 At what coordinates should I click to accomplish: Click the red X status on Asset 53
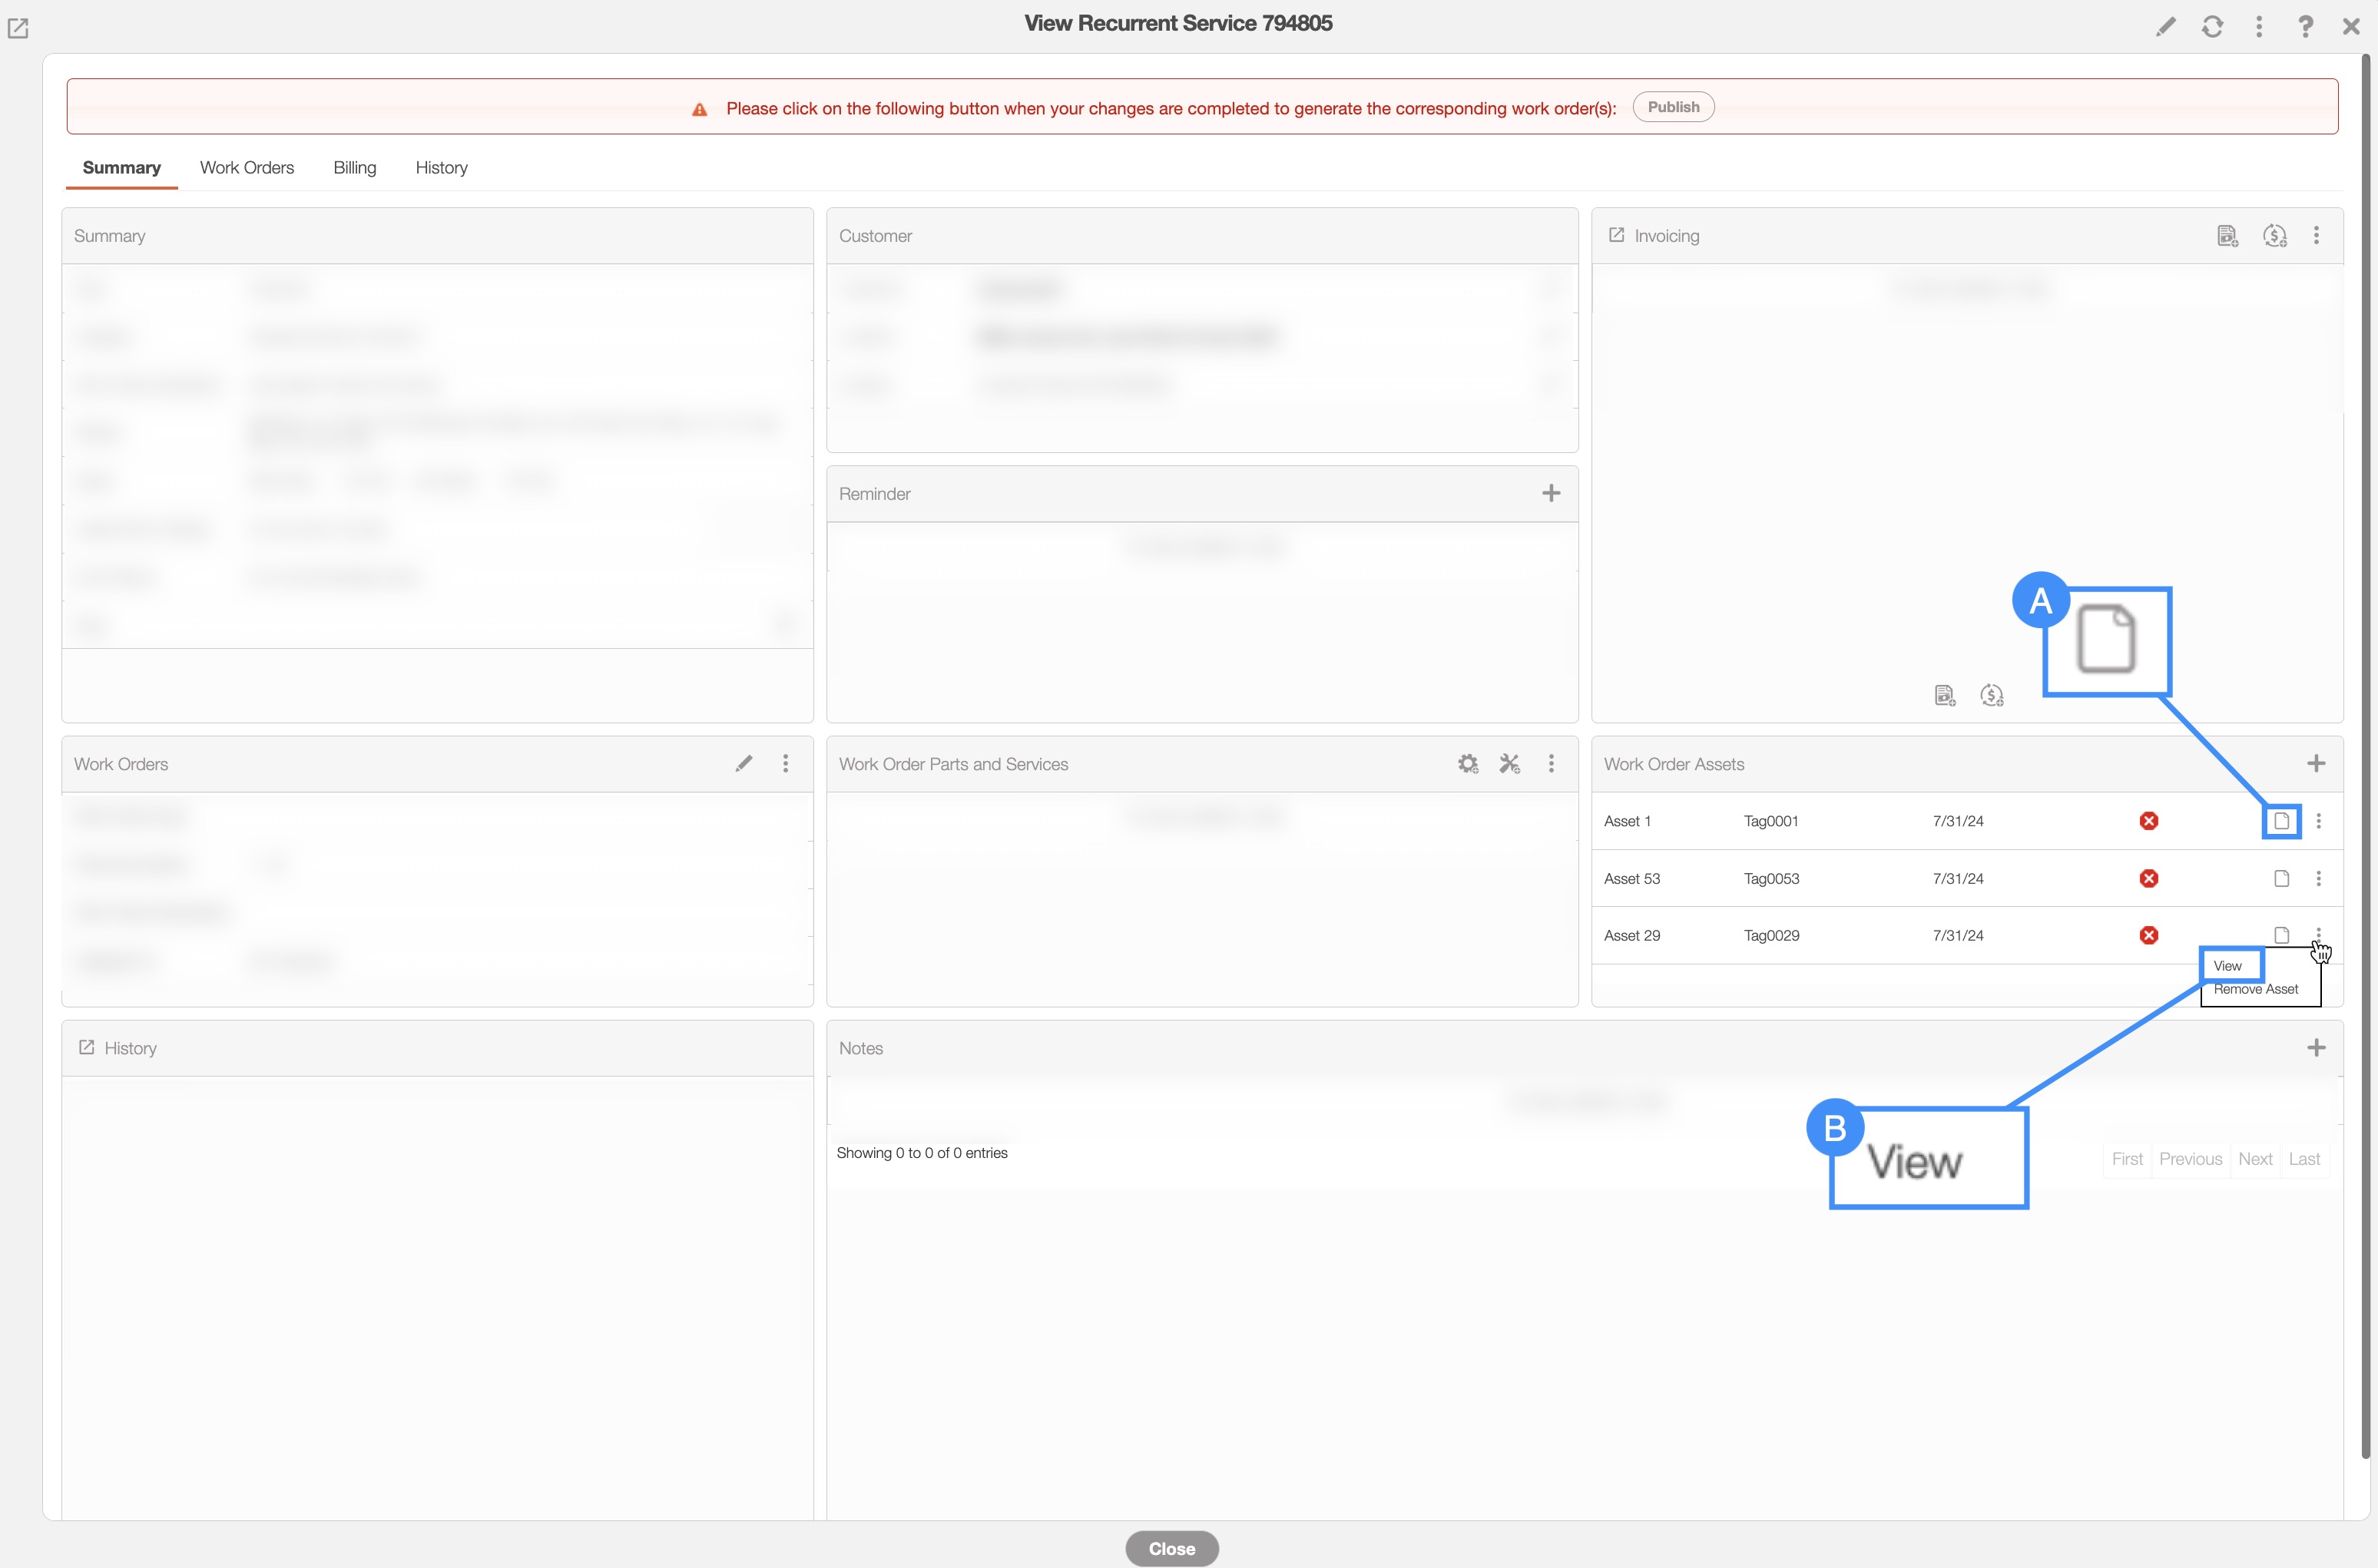coord(2148,878)
